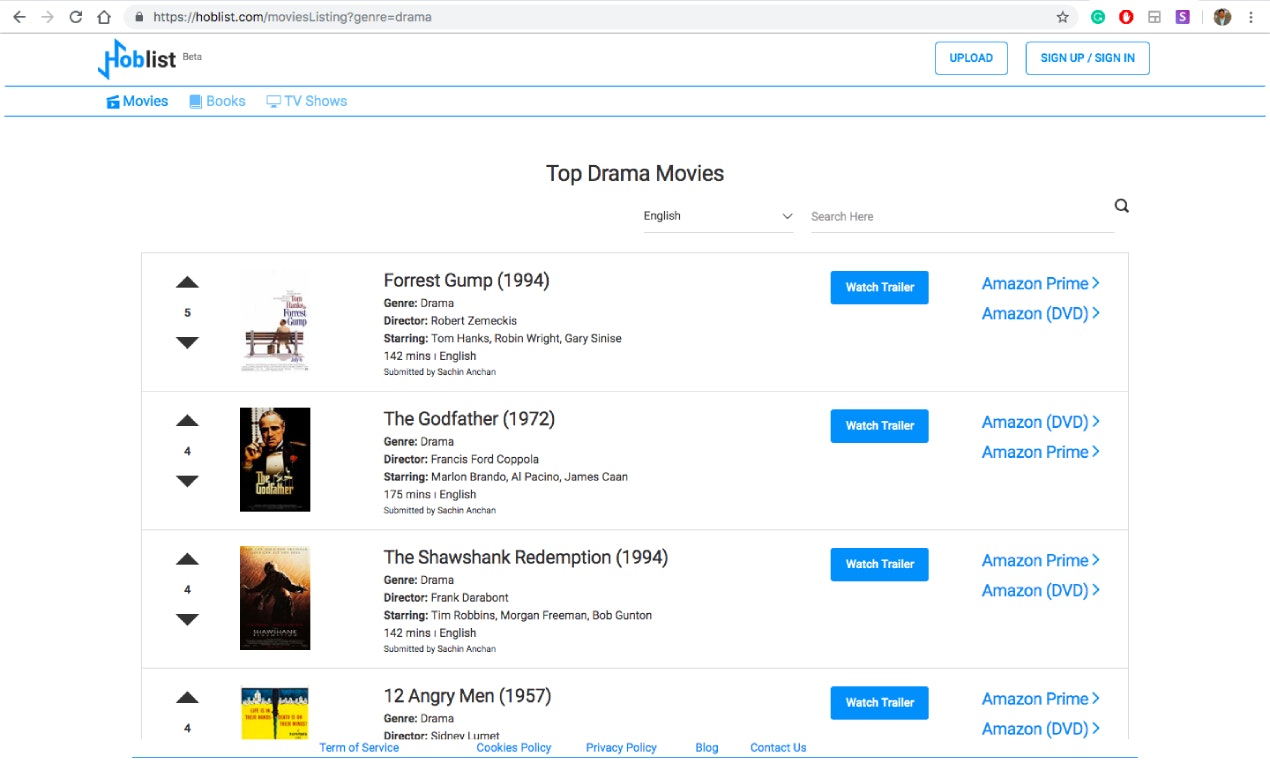1270x760 pixels.
Task: Open Amazon (DVD) link for Shawshank Redemption
Action: 1041,591
